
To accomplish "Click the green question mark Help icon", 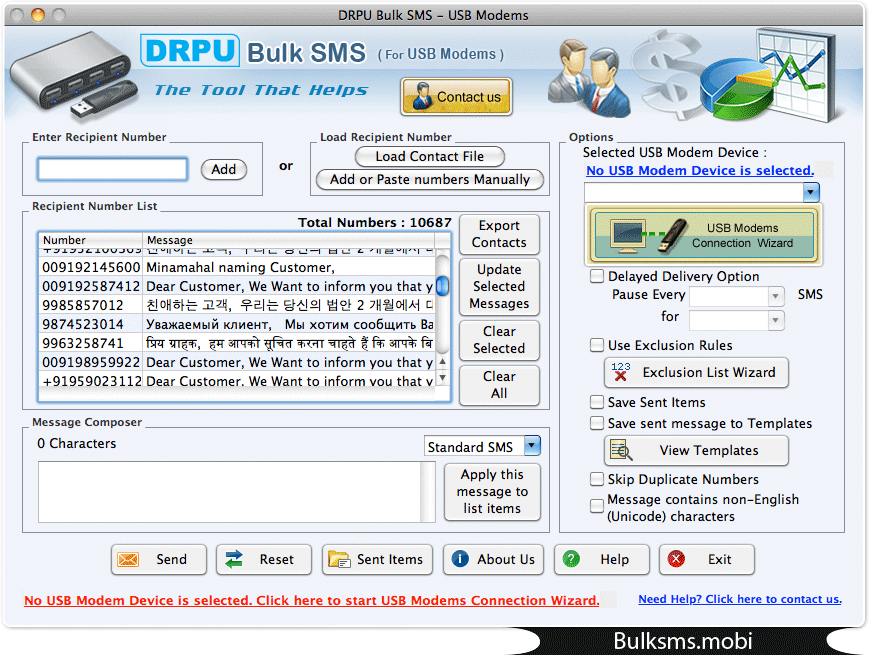I will coord(571,559).
